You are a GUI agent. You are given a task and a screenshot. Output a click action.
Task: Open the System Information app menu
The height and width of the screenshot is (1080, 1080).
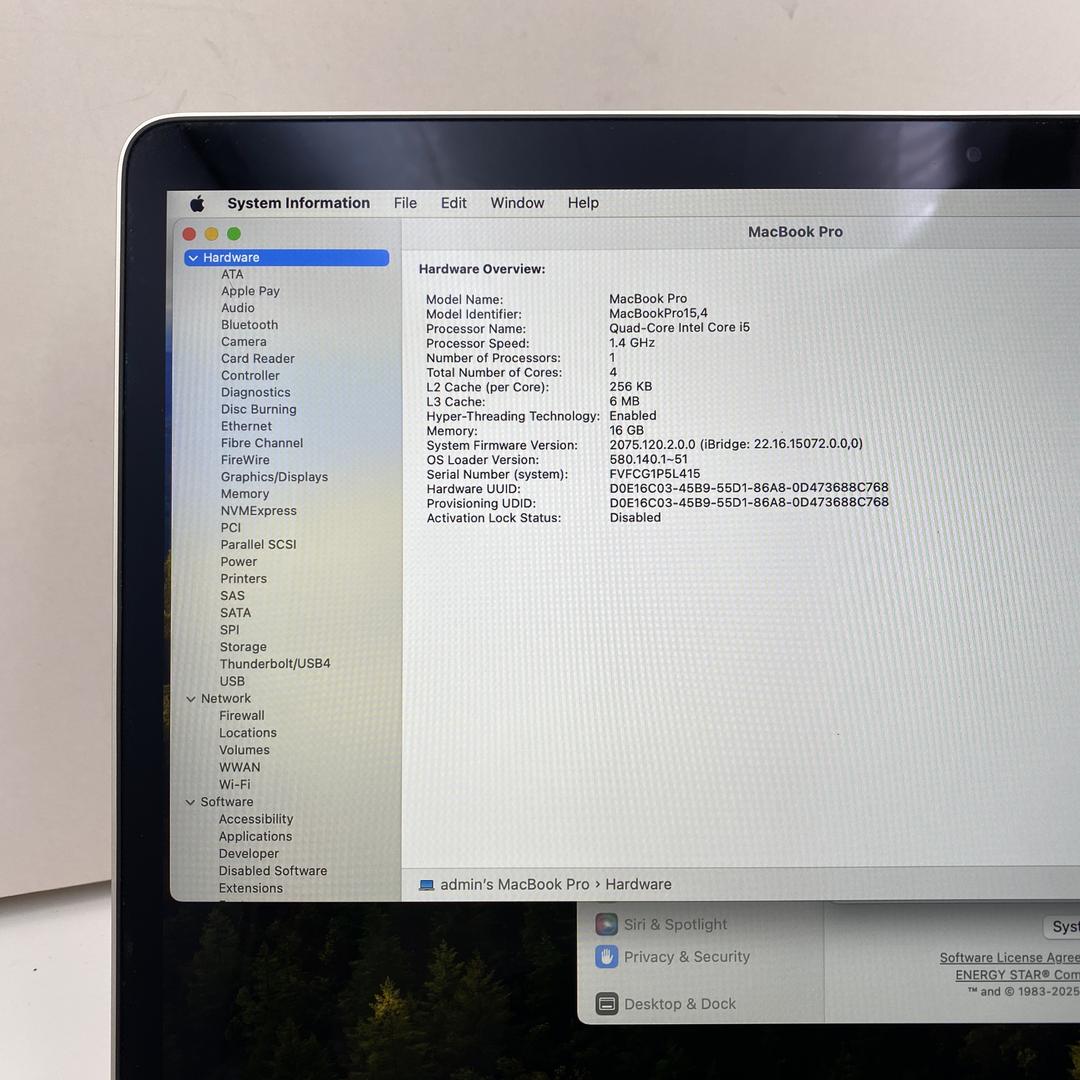[x=298, y=203]
